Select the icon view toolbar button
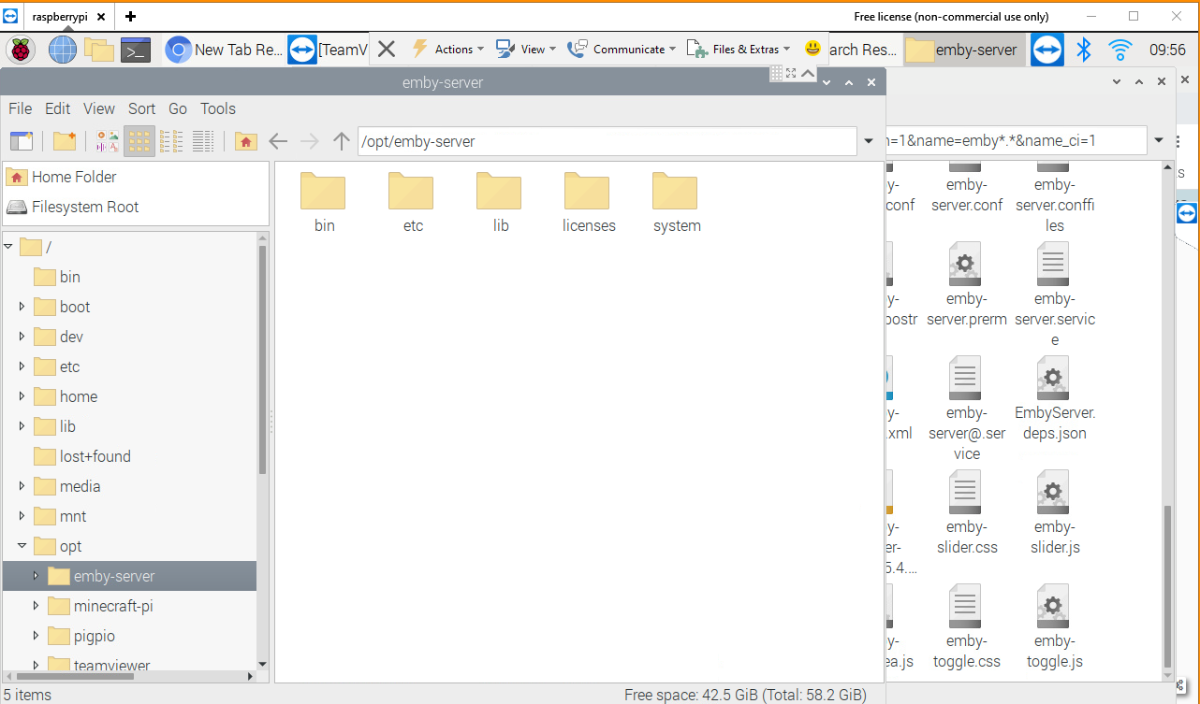1200x704 pixels. pos(139,142)
